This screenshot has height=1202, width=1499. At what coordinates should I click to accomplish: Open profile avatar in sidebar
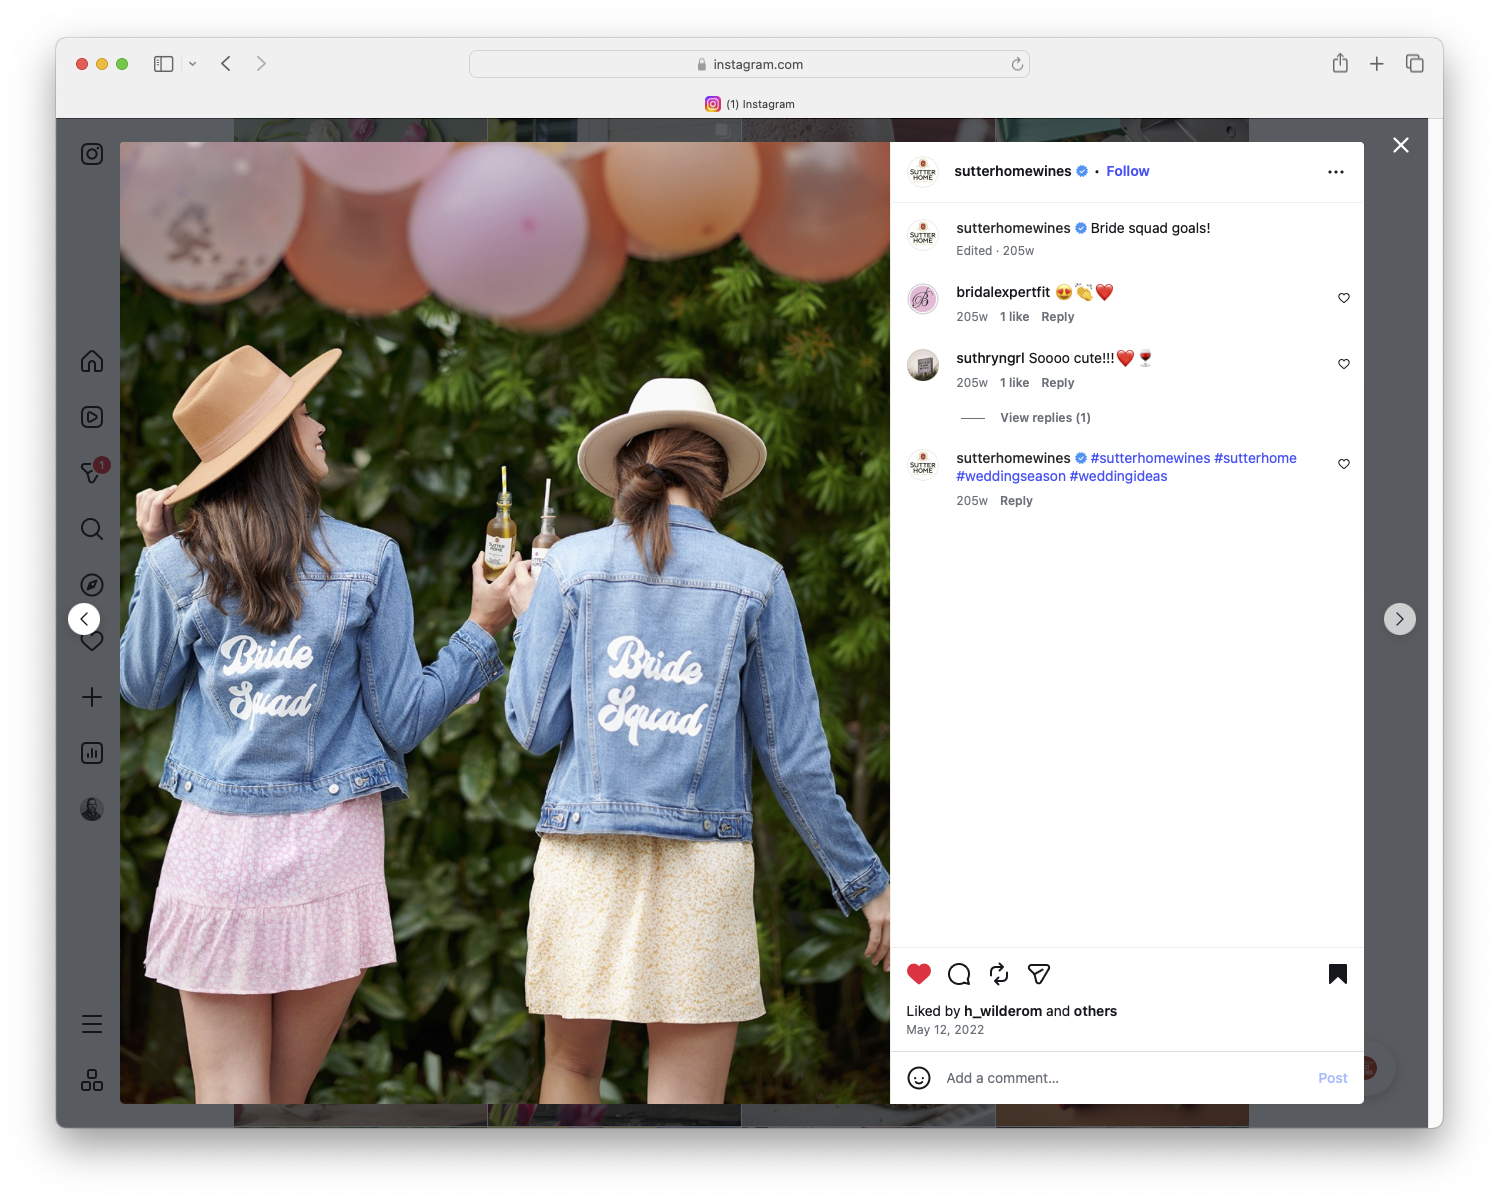pos(92,809)
